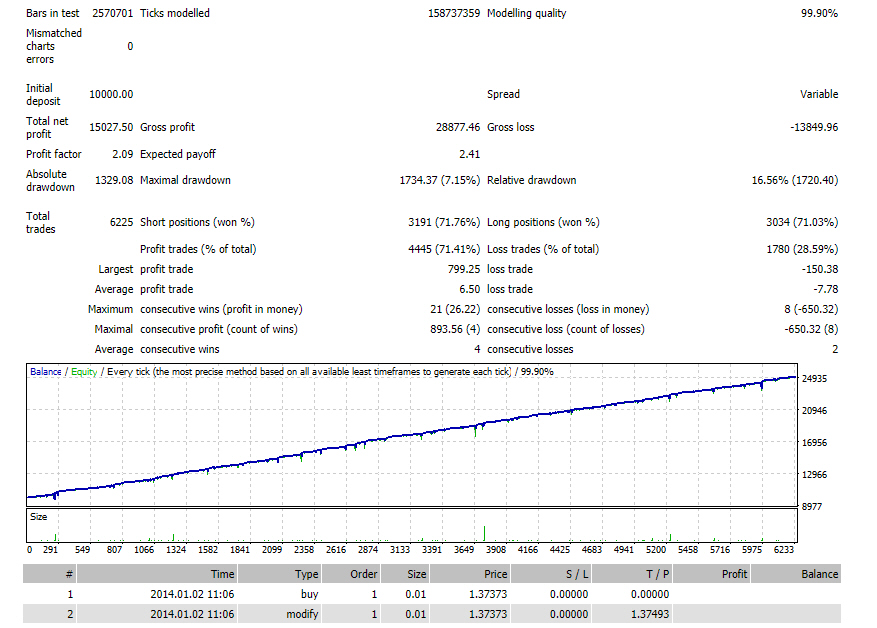Viewport: 877px width, 628px height.
Task: Select the average loss trade value -7.78
Action: coord(826,289)
